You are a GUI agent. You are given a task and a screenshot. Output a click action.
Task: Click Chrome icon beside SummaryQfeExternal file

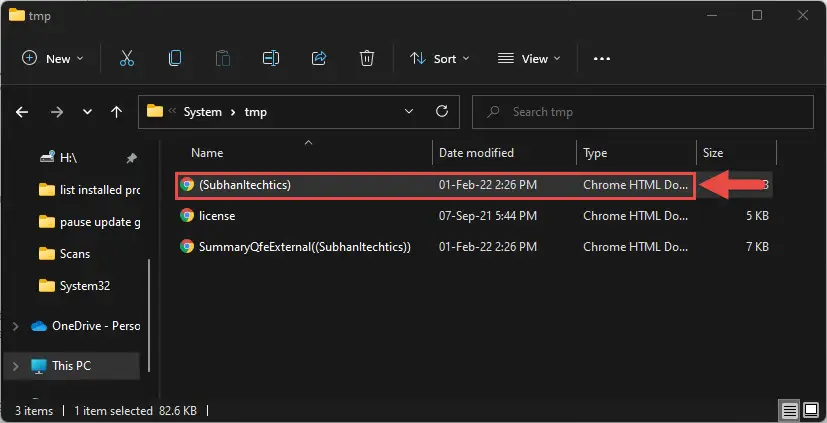(187, 246)
